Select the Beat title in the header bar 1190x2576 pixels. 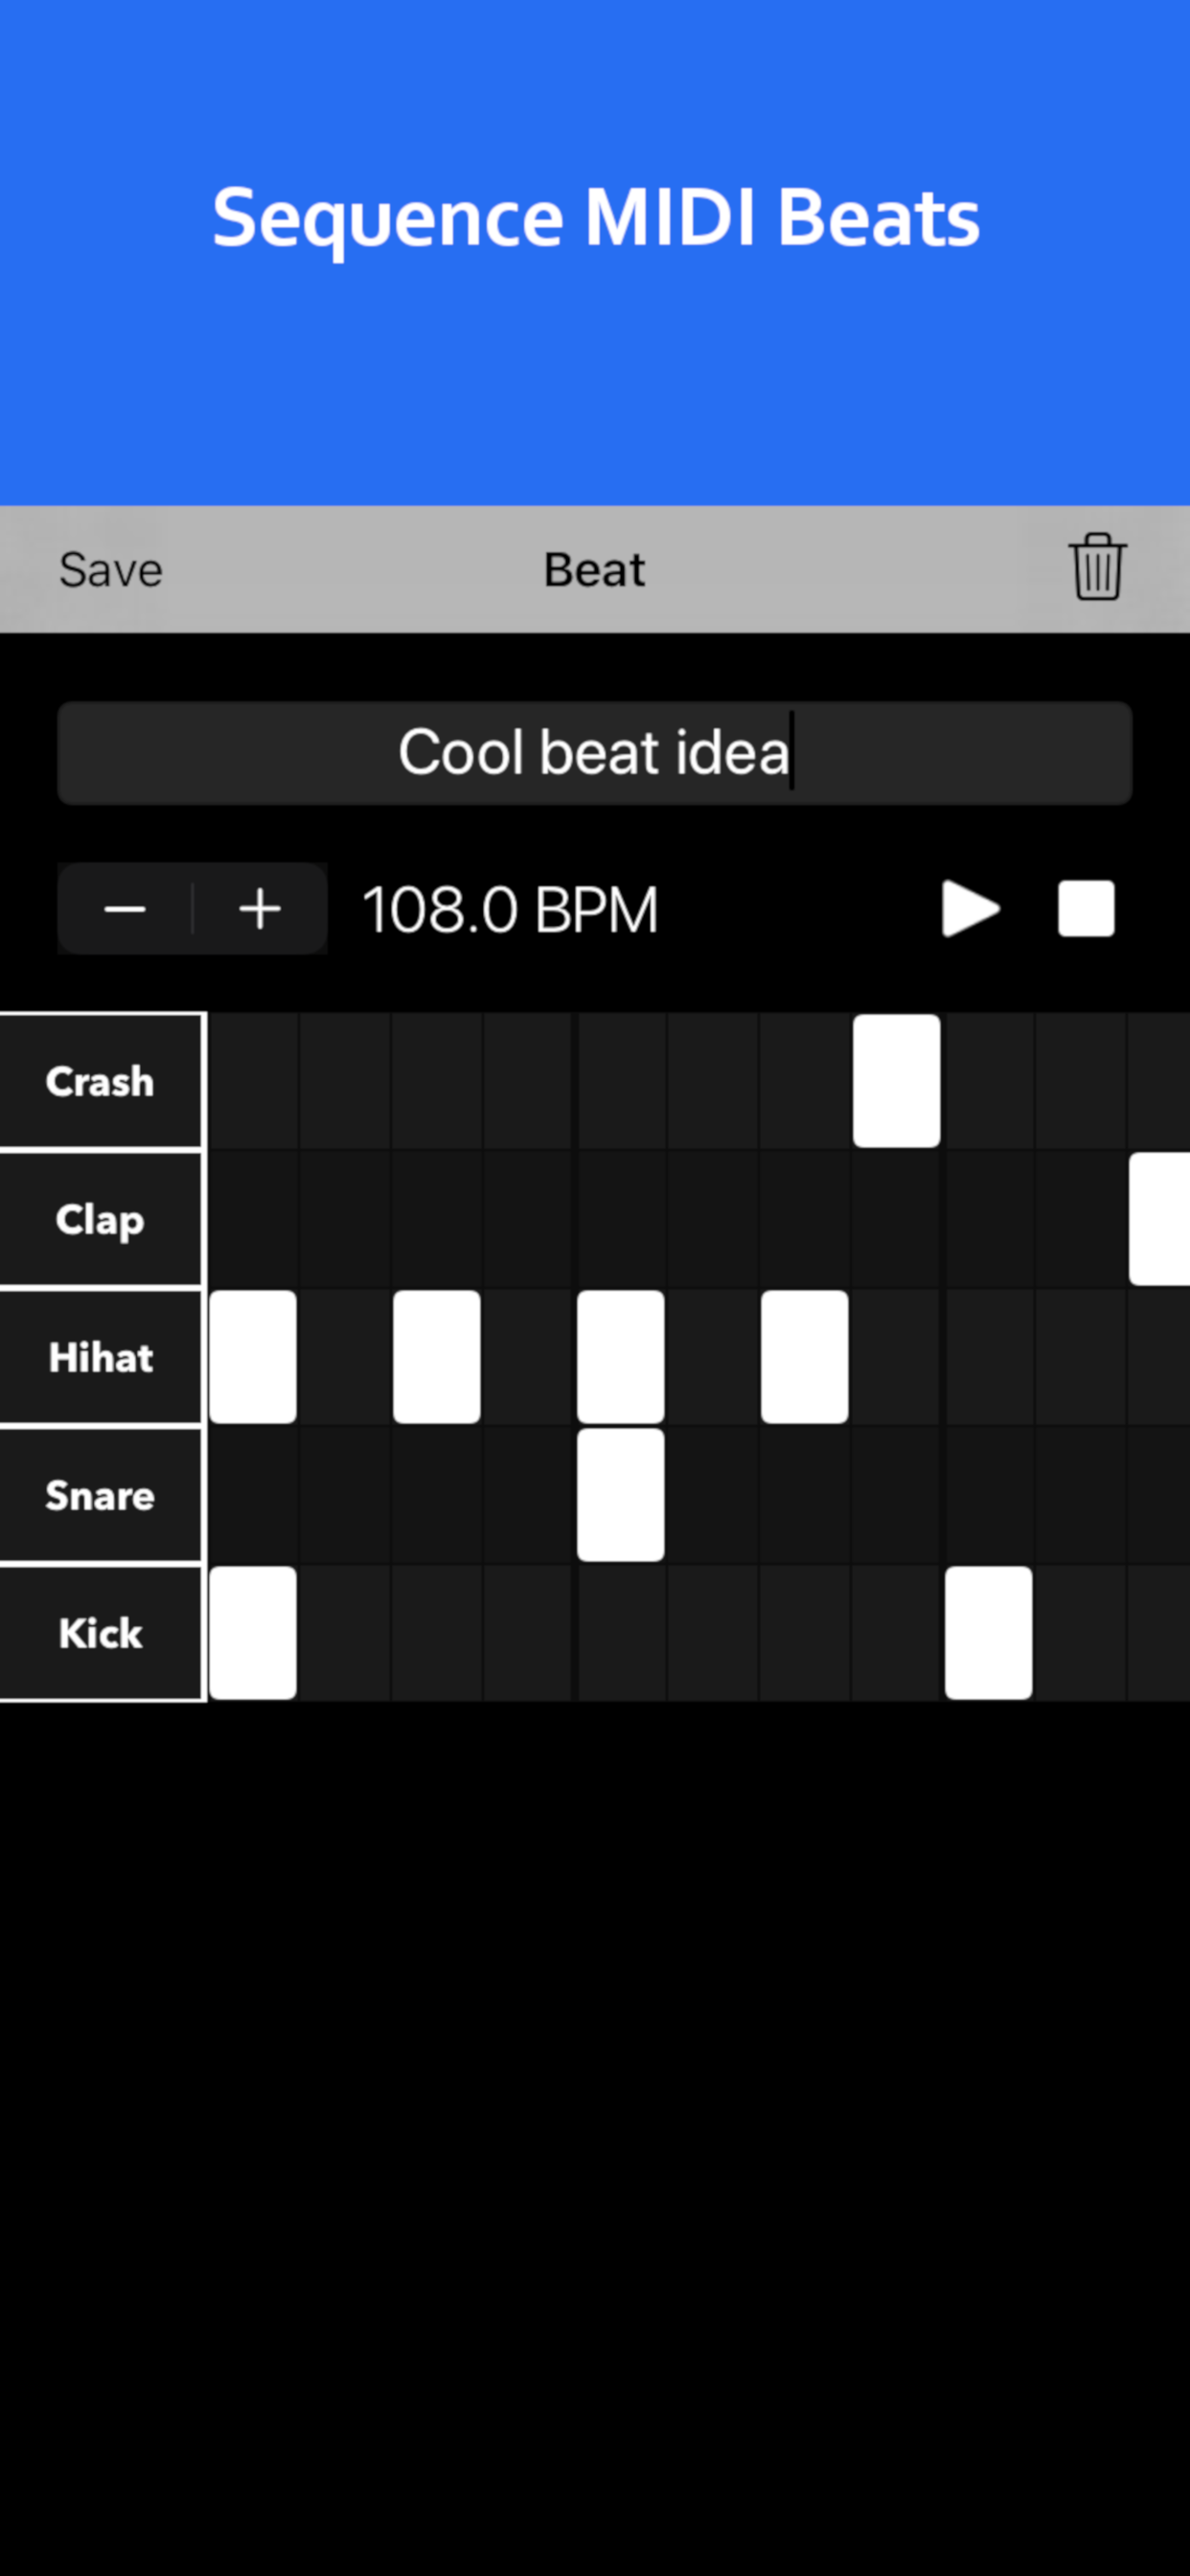point(594,568)
